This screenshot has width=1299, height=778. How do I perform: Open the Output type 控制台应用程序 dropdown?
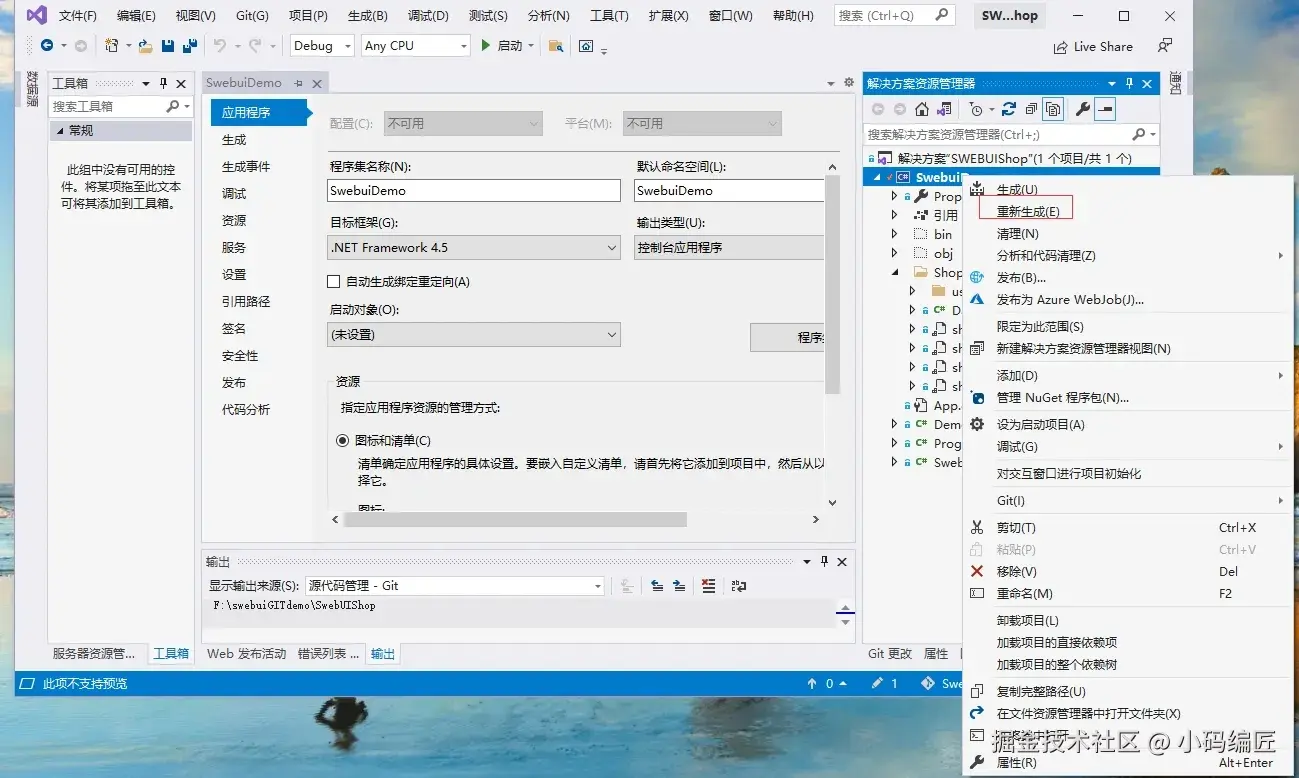point(729,248)
